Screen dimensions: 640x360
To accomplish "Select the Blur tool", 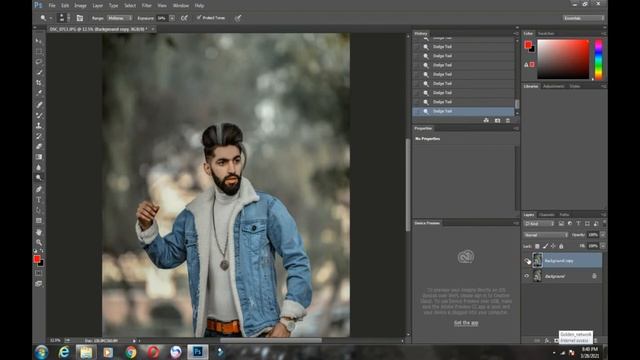I will [39, 167].
